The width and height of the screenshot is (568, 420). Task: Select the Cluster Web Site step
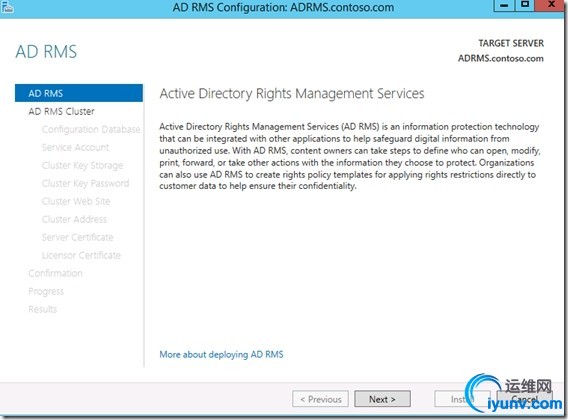[x=76, y=201]
